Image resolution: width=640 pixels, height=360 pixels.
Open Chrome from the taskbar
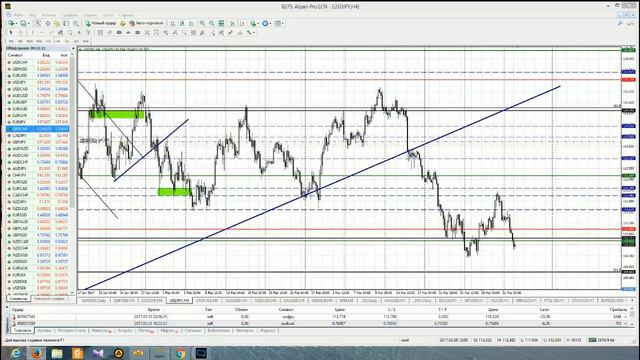(180, 353)
